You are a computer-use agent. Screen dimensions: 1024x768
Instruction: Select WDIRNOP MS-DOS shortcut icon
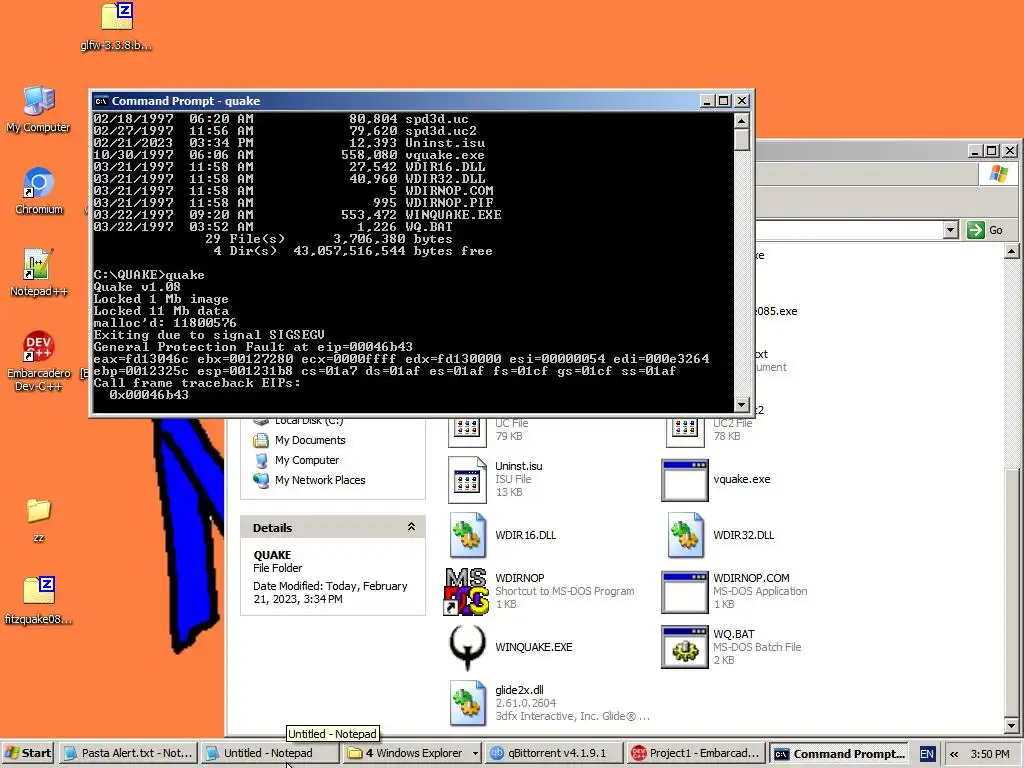click(466, 591)
